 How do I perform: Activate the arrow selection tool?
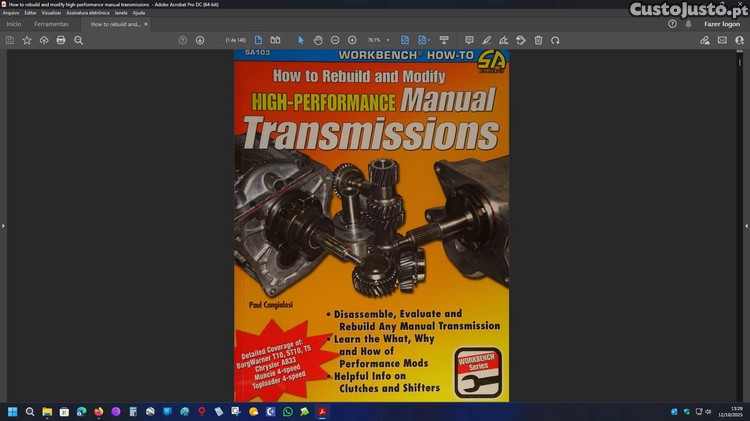pos(300,40)
